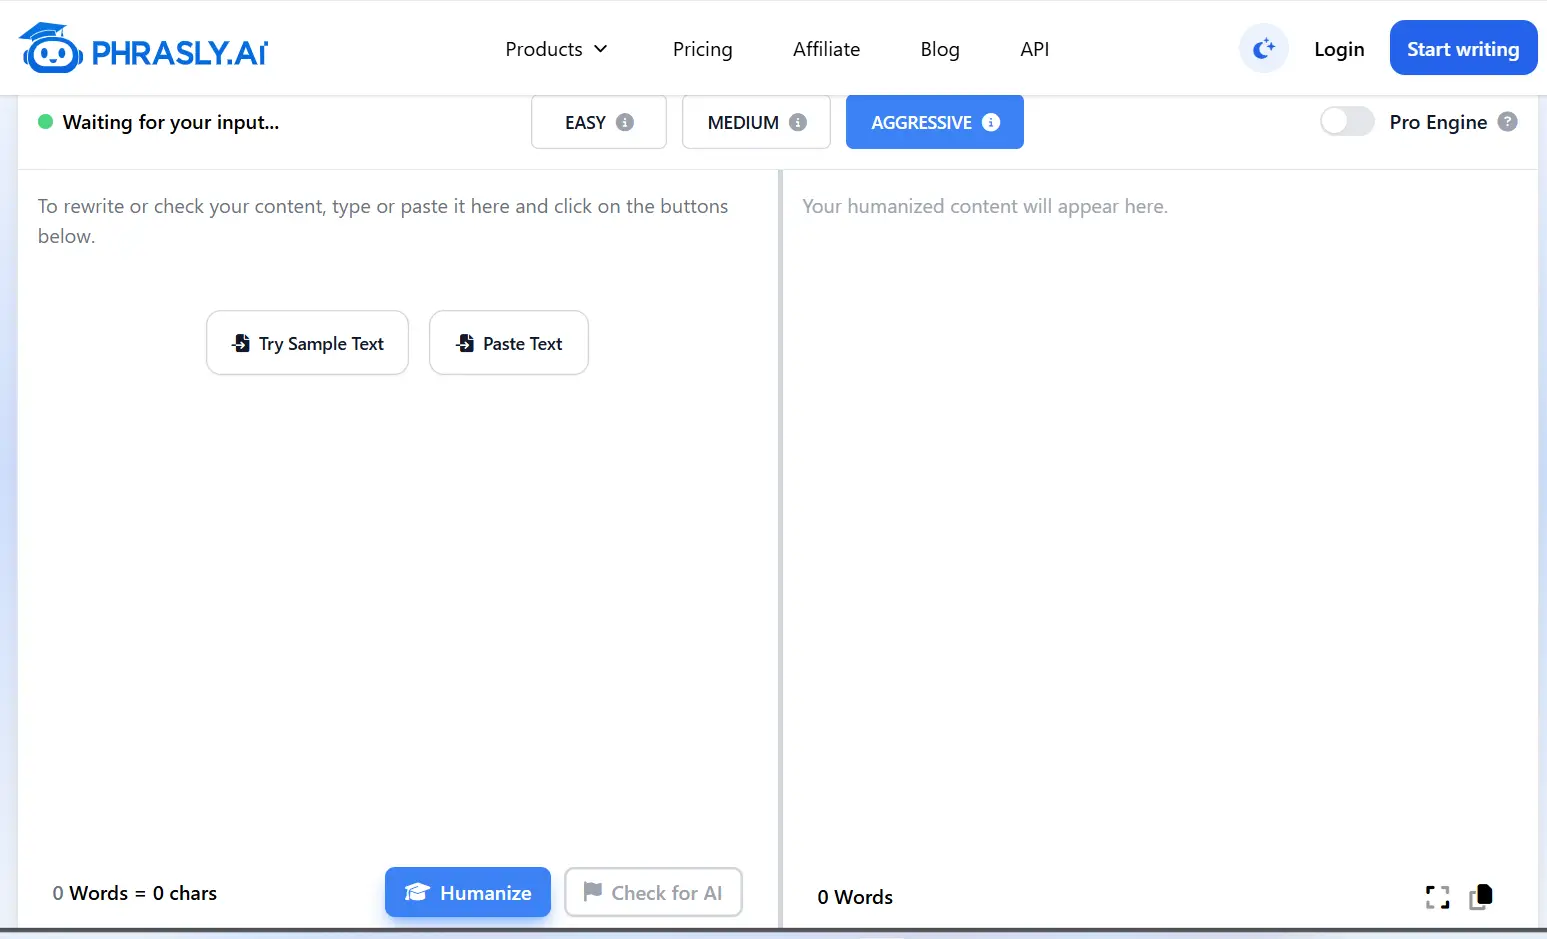This screenshot has width=1547, height=939.
Task: Click the Humanize button
Action: tap(468, 892)
